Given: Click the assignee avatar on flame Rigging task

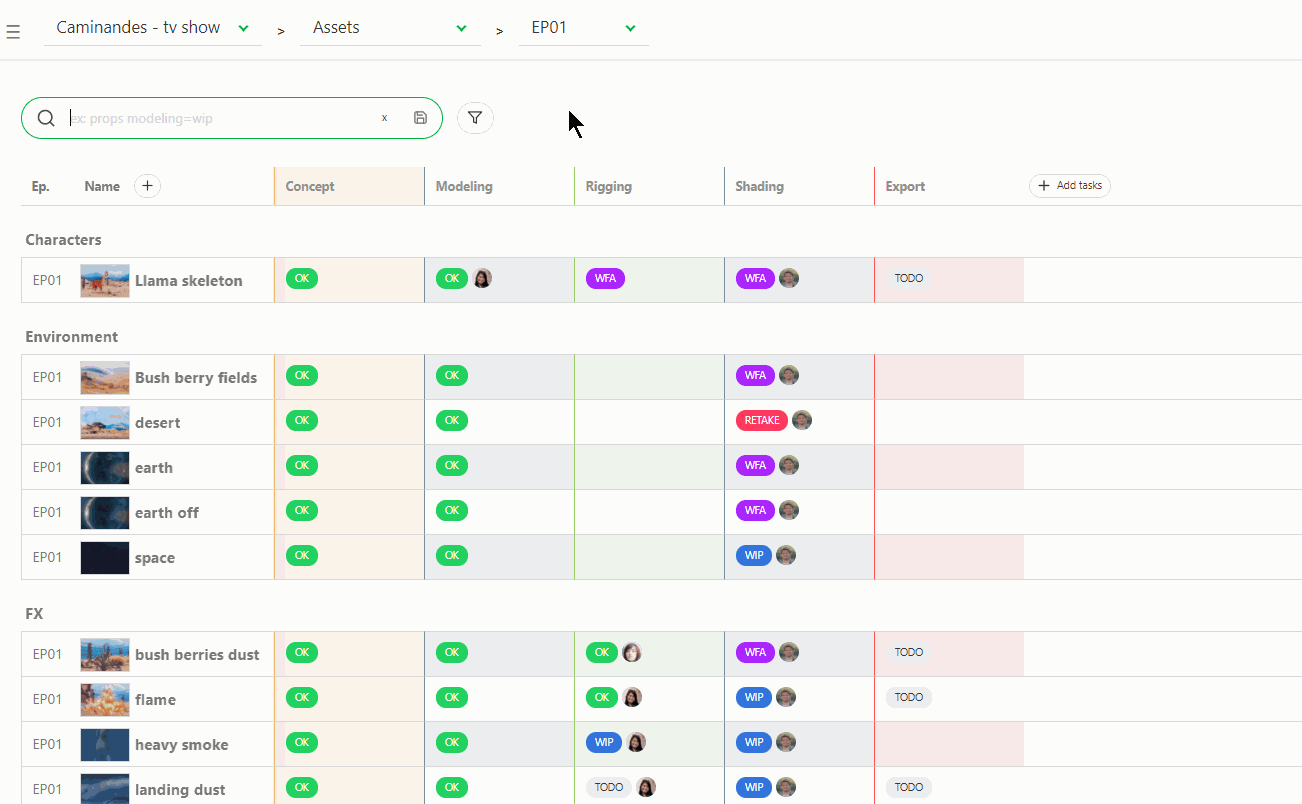Looking at the screenshot, I should 632,697.
